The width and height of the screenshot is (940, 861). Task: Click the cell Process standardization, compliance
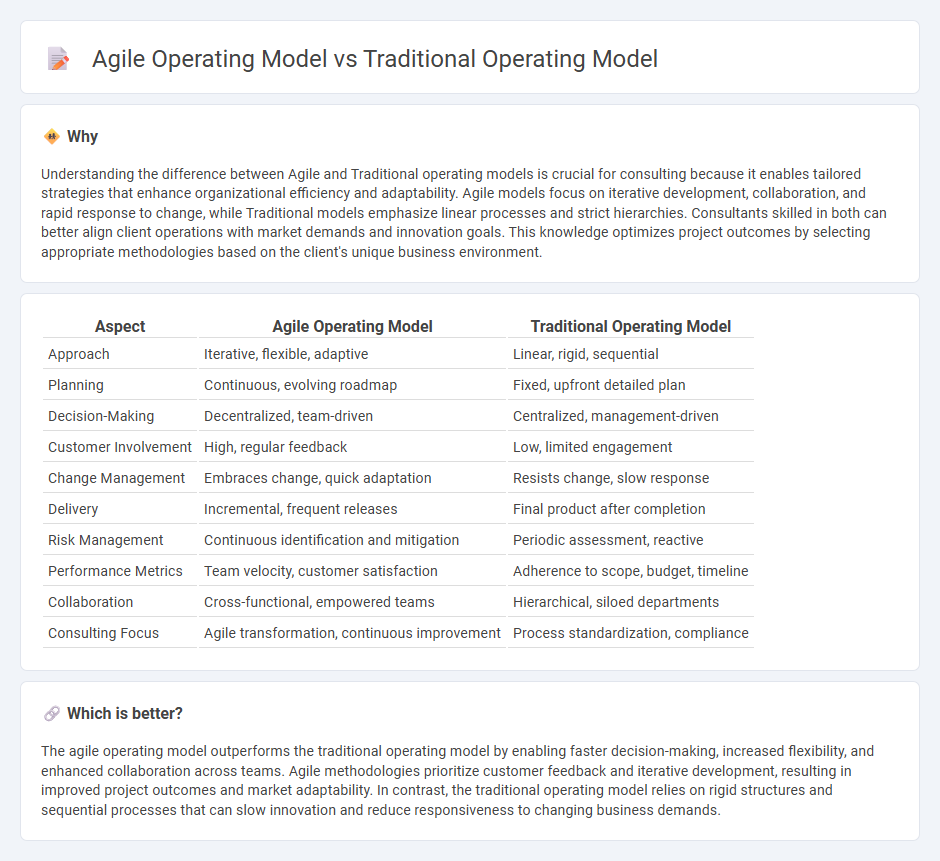(x=631, y=633)
